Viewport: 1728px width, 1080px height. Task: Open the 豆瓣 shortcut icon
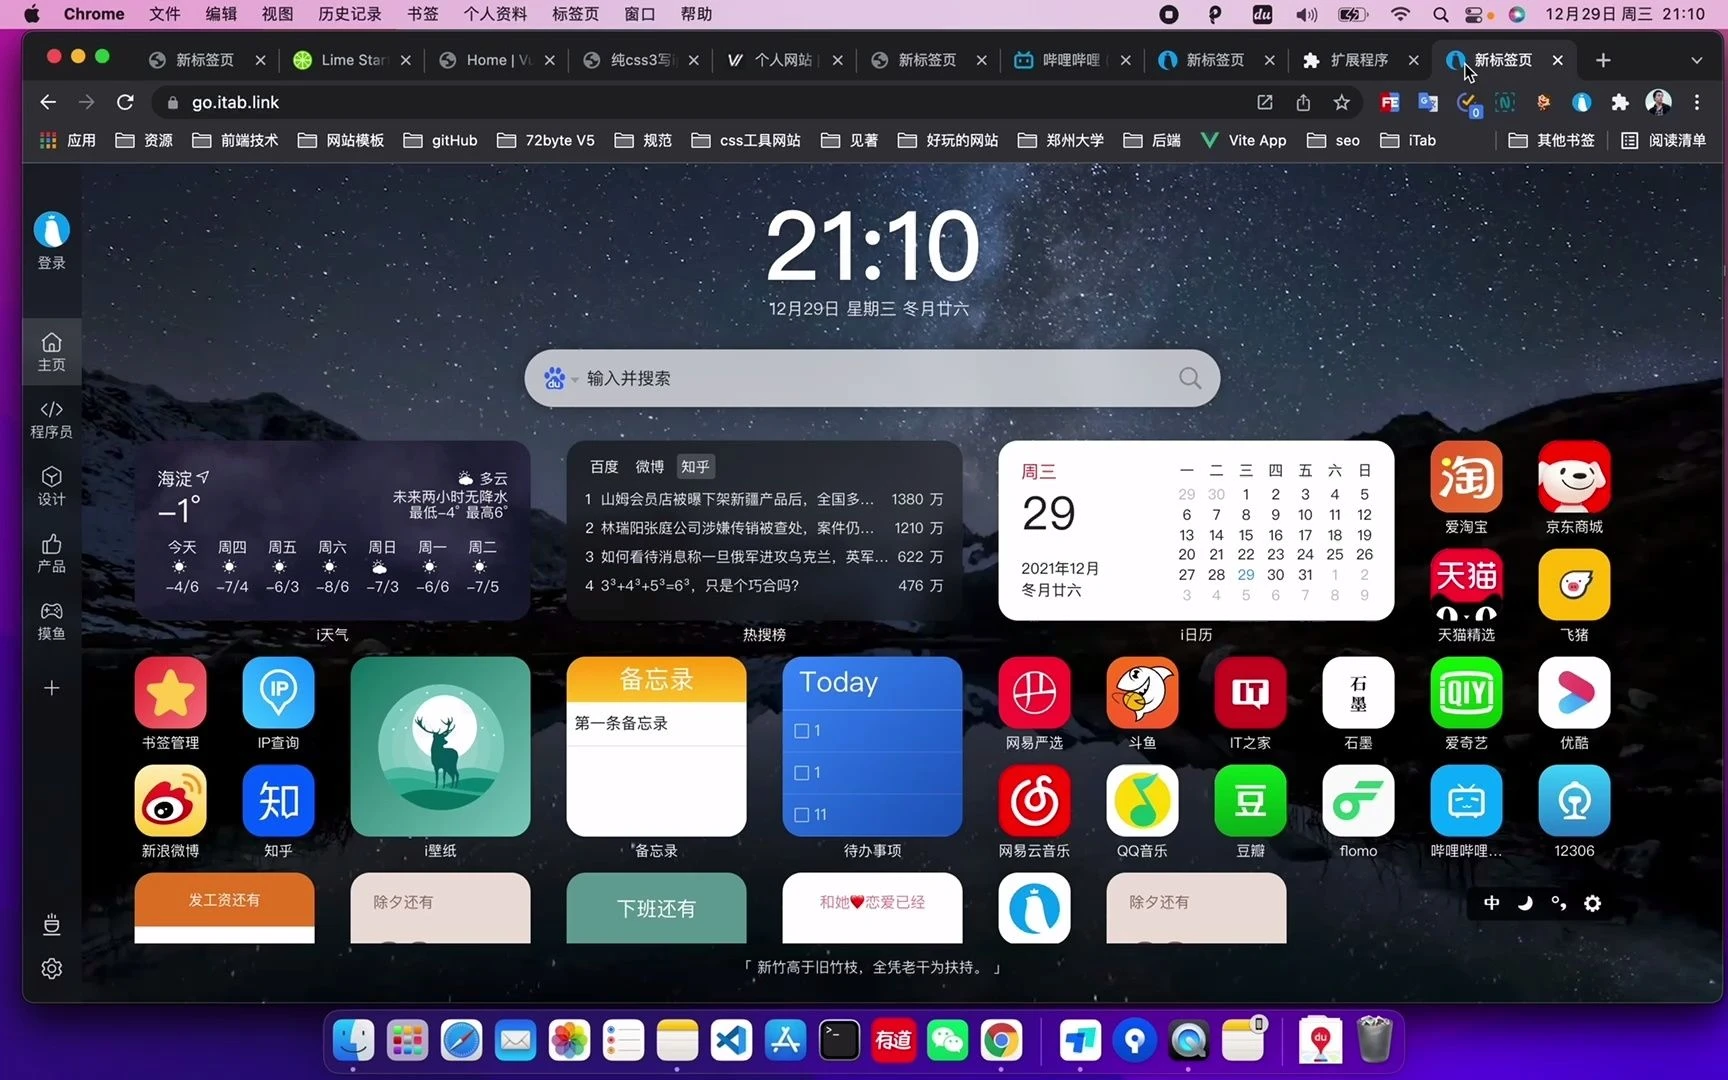pyautogui.click(x=1250, y=801)
